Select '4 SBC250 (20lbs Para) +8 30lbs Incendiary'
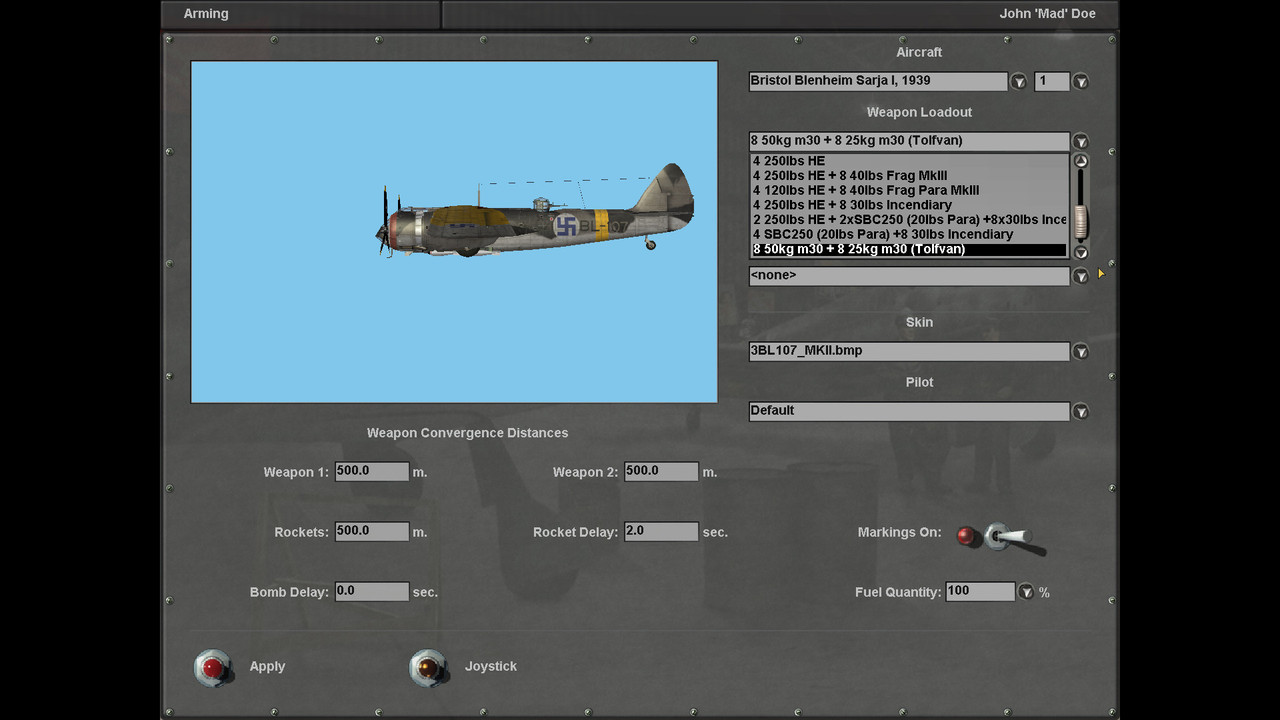 point(910,234)
